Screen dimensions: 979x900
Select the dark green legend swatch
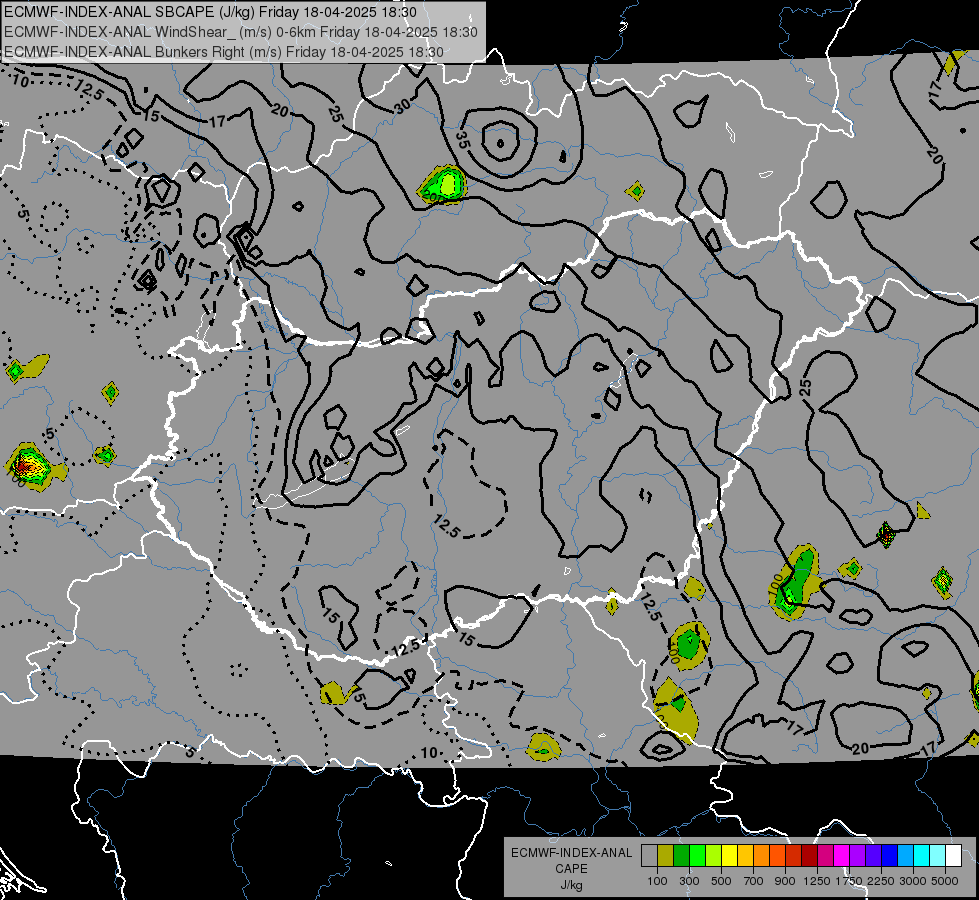coord(681,855)
